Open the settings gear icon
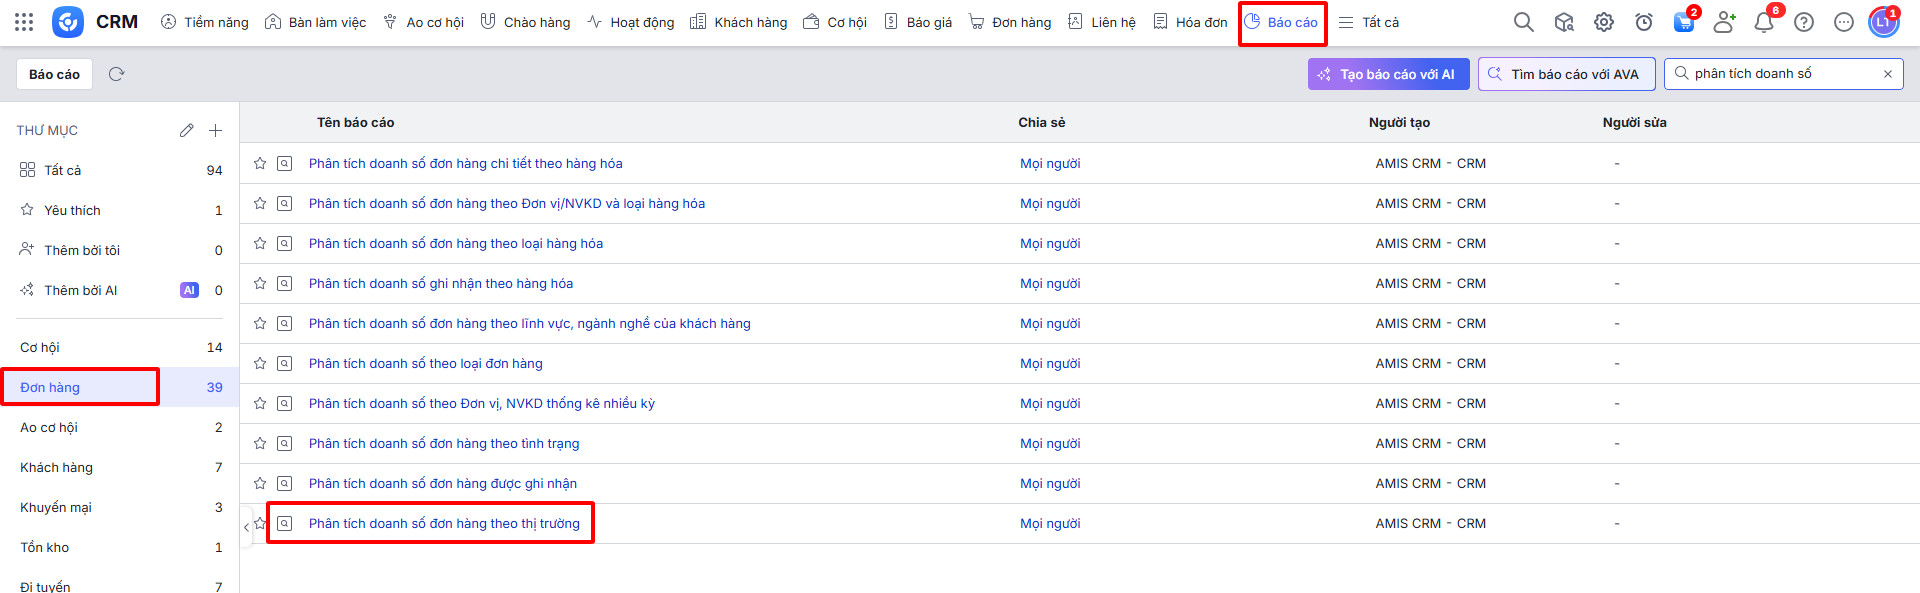This screenshot has width=1920, height=593. (1604, 22)
